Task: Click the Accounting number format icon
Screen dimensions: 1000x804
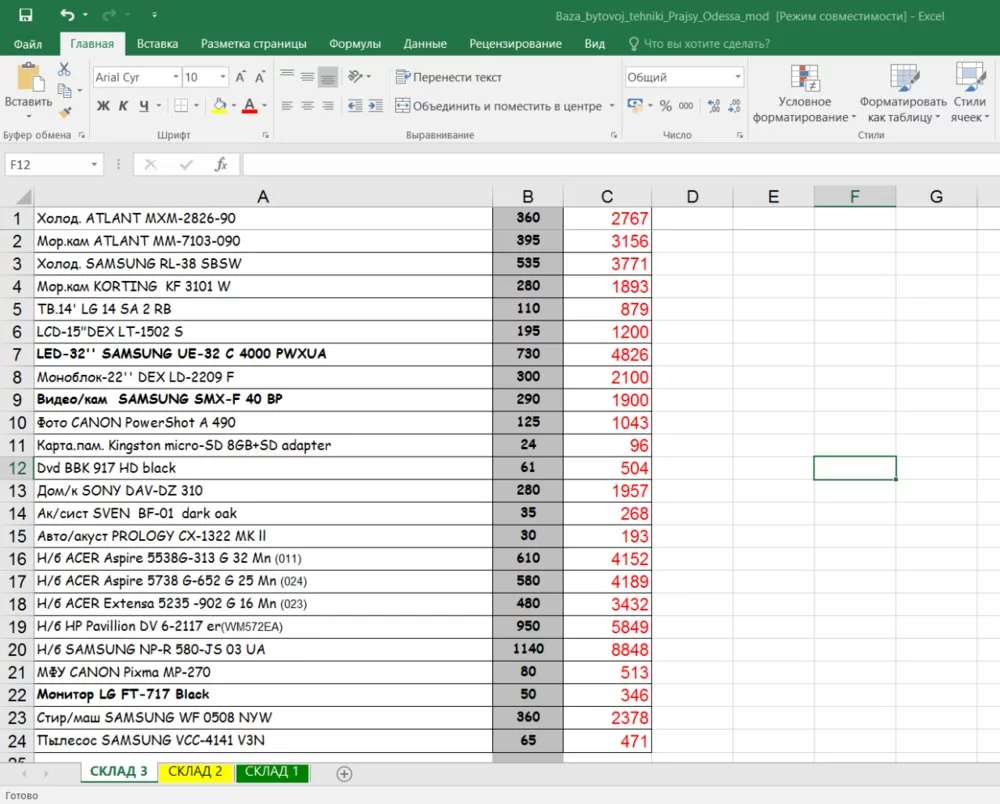Action: (635, 105)
